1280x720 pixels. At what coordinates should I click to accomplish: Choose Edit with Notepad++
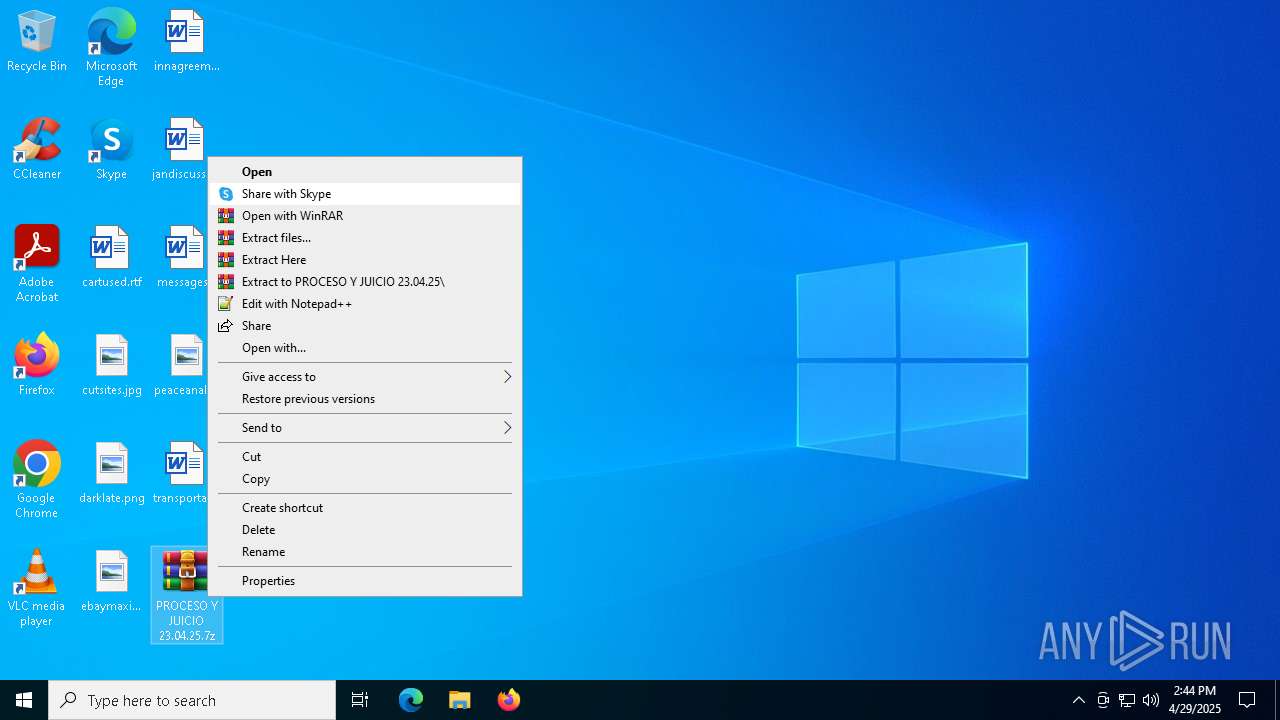(365, 304)
